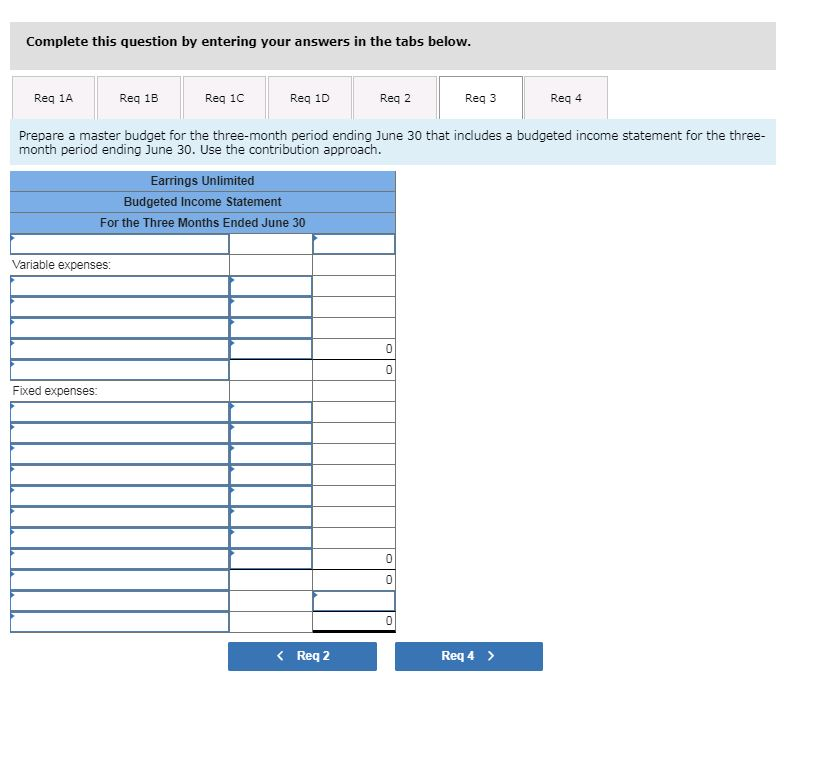Open first line-item dropdown below Fixed expenses

click(119, 412)
